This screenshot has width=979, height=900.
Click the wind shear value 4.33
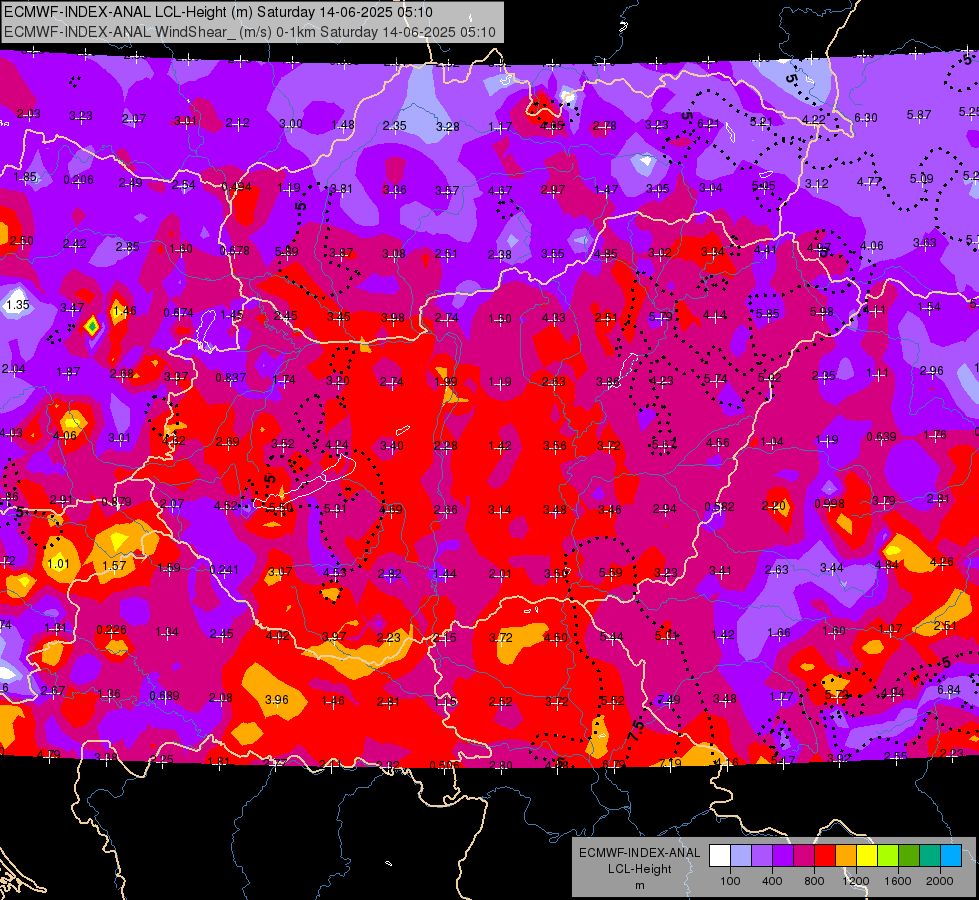click(x=554, y=318)
